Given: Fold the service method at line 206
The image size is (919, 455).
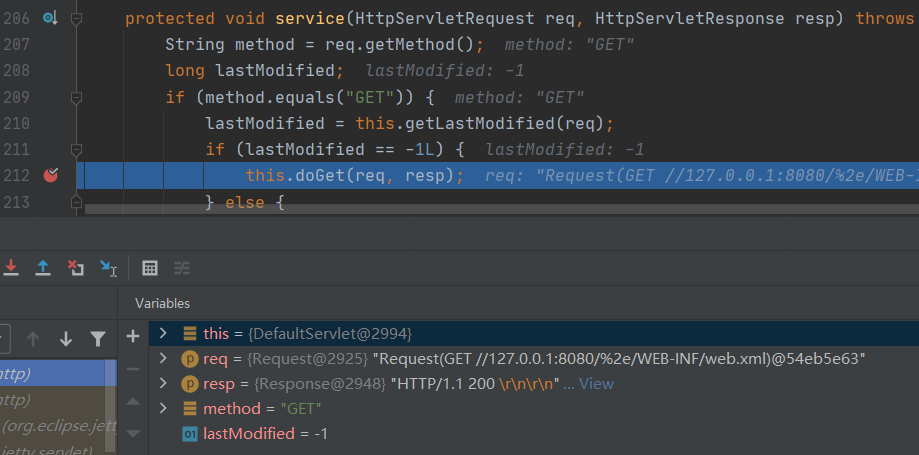Looking at the screenshot, I should pyautogui.click(x=76, y=18).
